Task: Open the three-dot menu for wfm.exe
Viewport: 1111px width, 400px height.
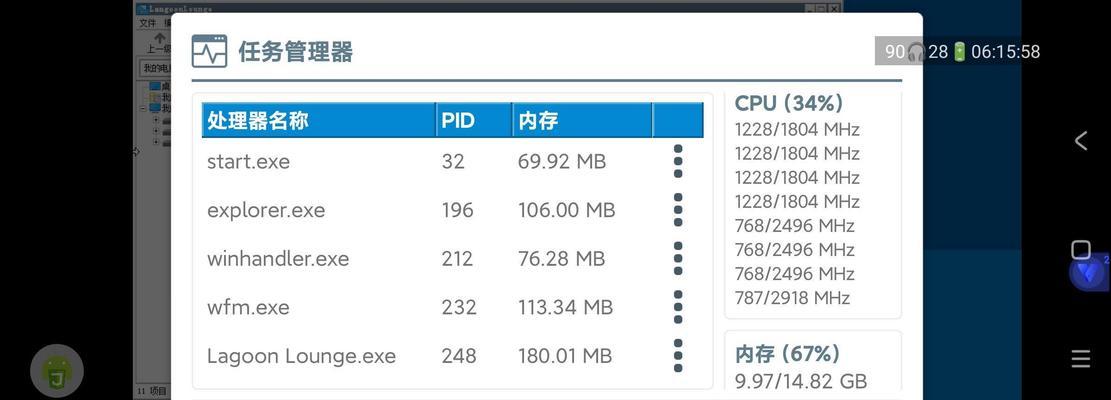Action: (x=678, y=307)
